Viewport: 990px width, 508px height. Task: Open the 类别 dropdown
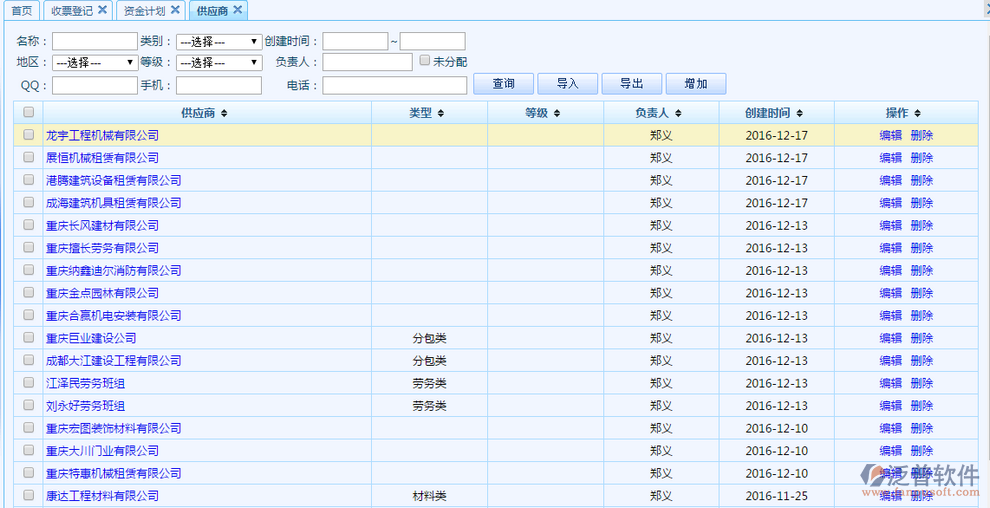(218, 42)
